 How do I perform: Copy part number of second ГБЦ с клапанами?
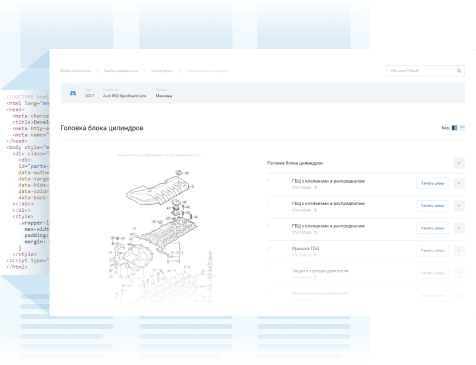coord(315,210)
